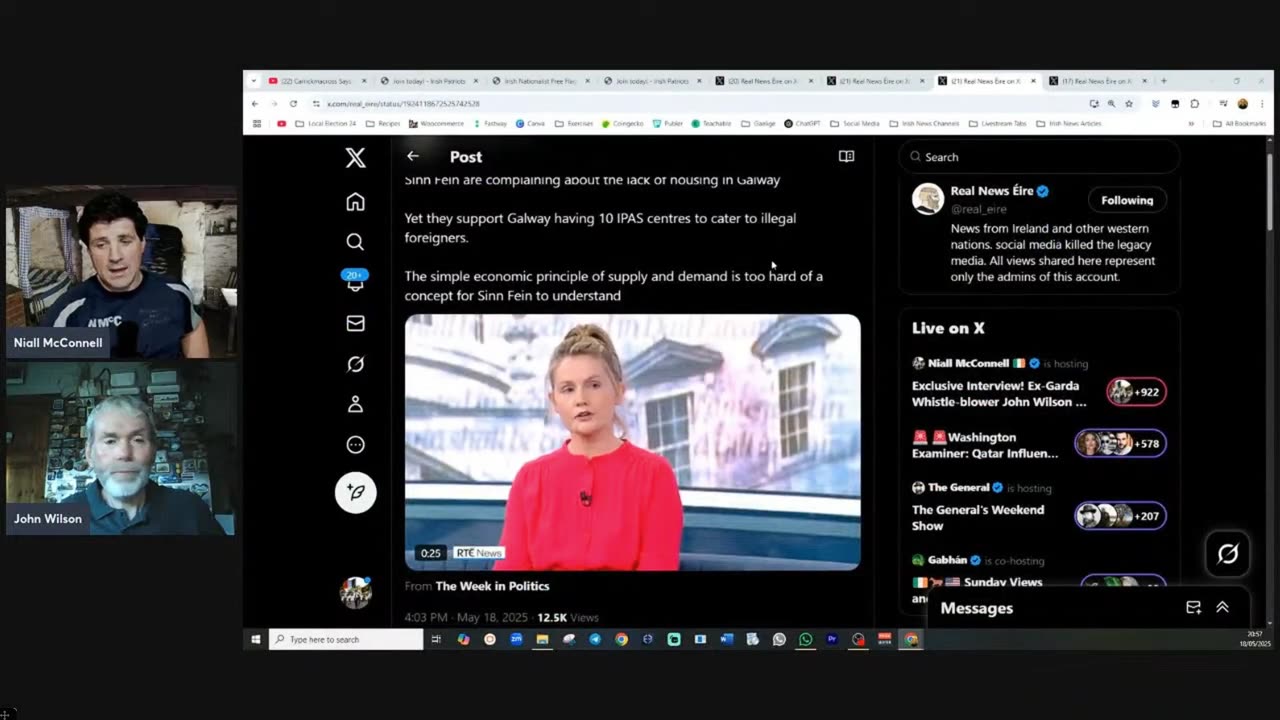Viewport: 1280px width, 720px height.
Task: Open the +922 listeners badge
Action: (x=1136, y=392)
